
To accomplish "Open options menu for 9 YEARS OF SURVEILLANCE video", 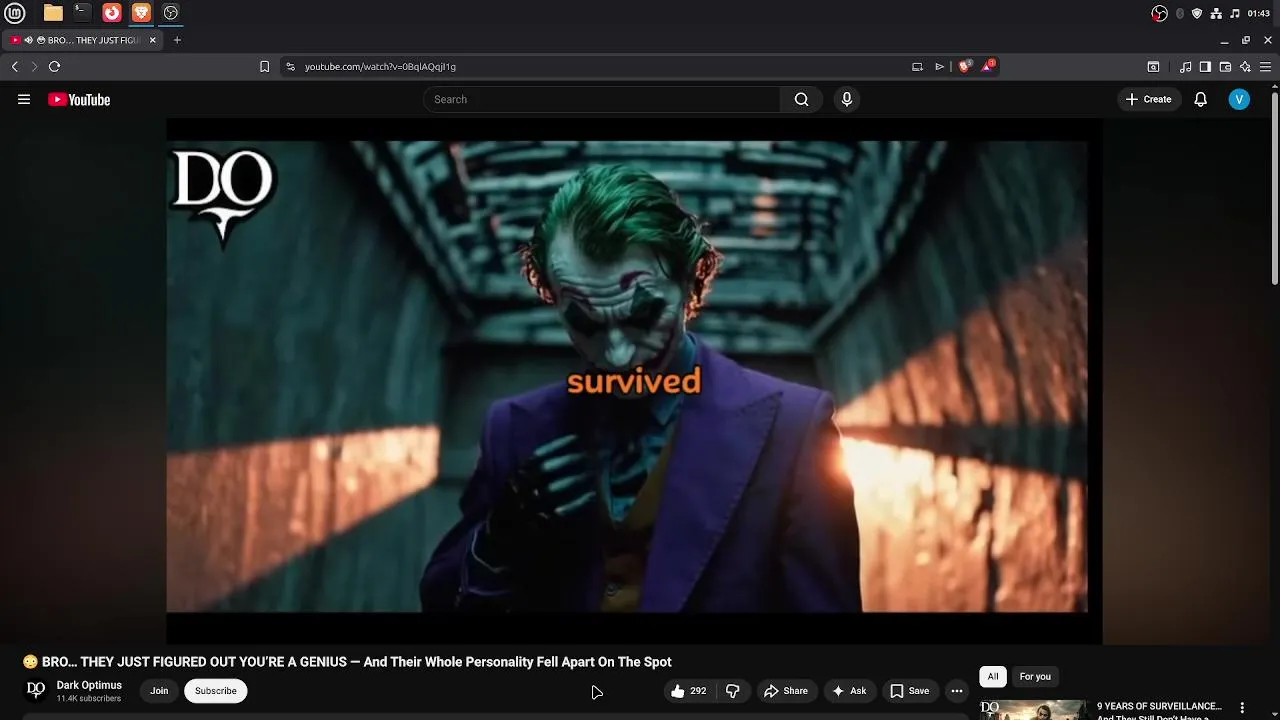I will (1242, 708).
